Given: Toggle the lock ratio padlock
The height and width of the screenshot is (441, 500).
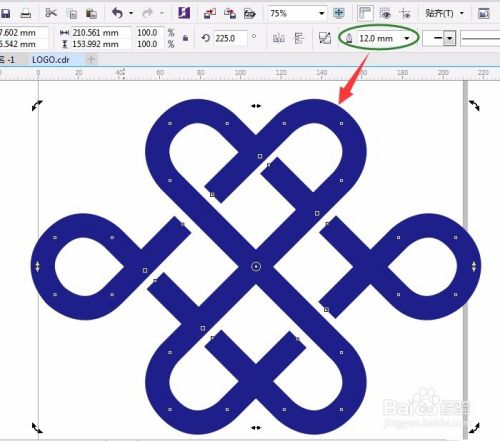Looking at the screenshot, I should click(x=186, y=38).
